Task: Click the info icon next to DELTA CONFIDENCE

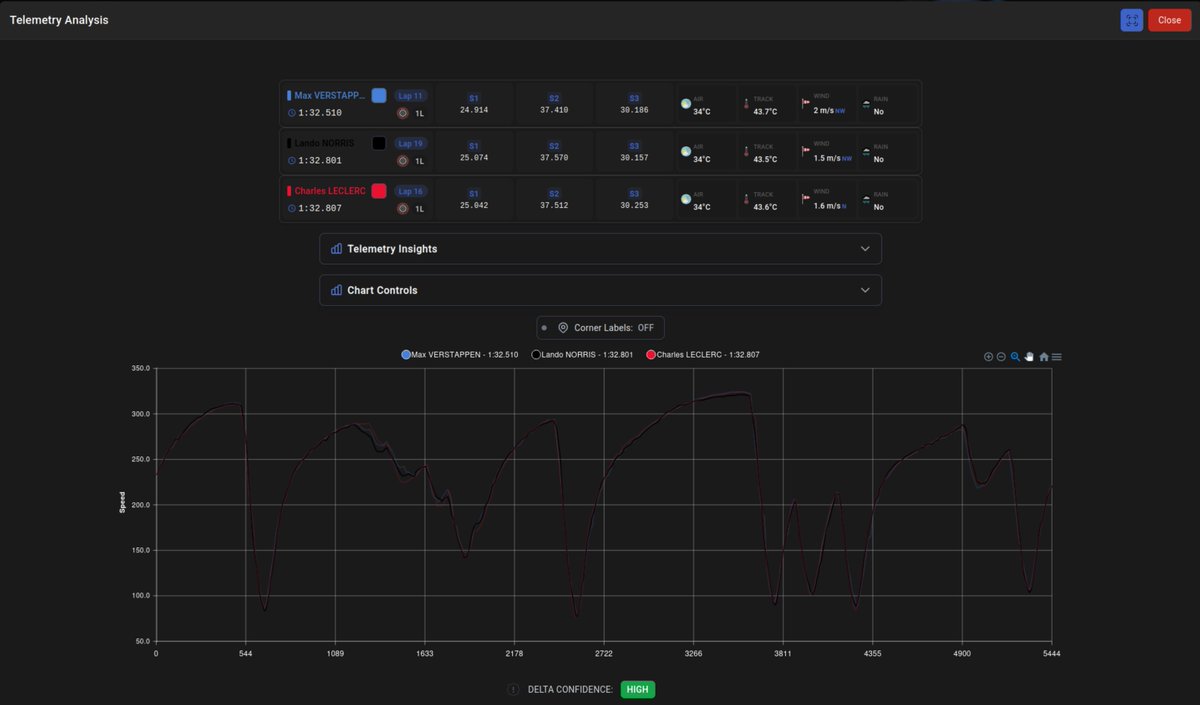Action: coord(513,689)
